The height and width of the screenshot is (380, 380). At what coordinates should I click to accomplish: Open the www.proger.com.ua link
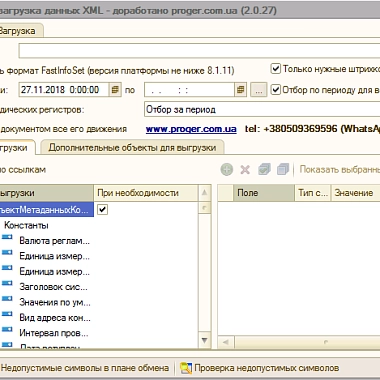(x=191, y=129)
